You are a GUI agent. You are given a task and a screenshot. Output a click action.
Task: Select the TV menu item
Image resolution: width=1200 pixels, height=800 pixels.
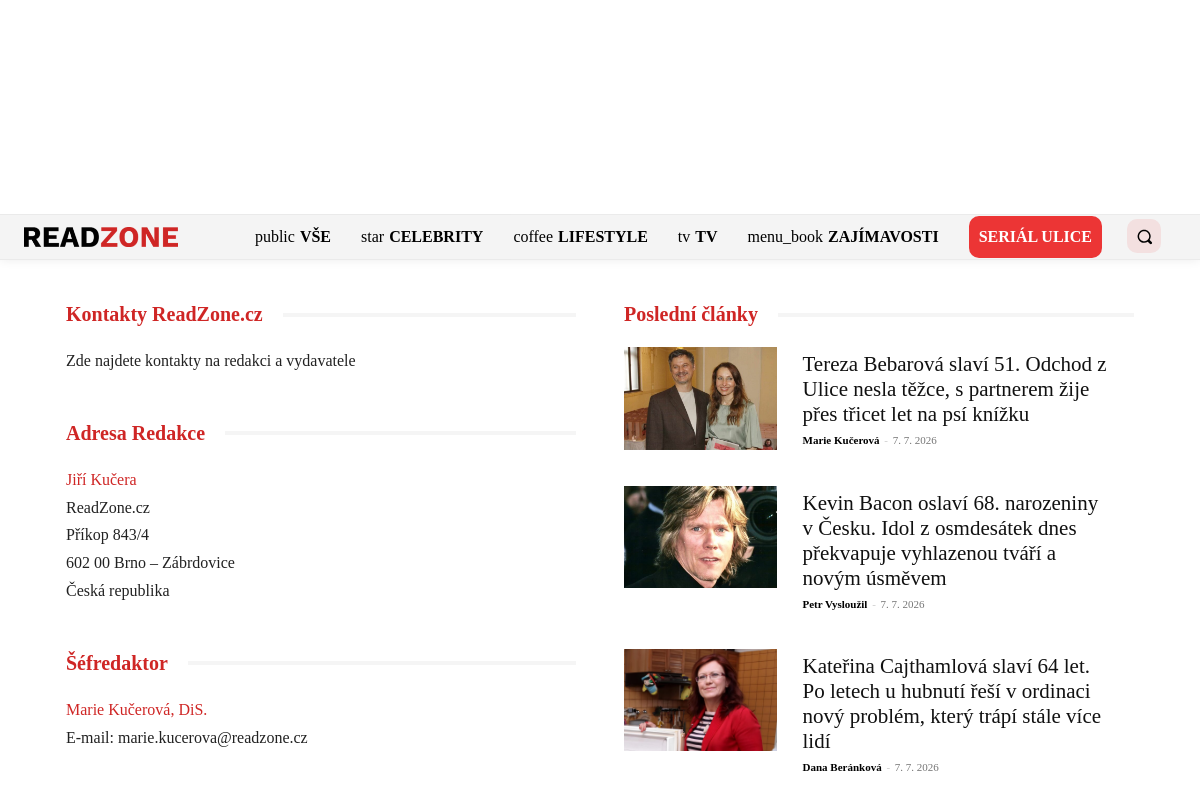[698, 237]
